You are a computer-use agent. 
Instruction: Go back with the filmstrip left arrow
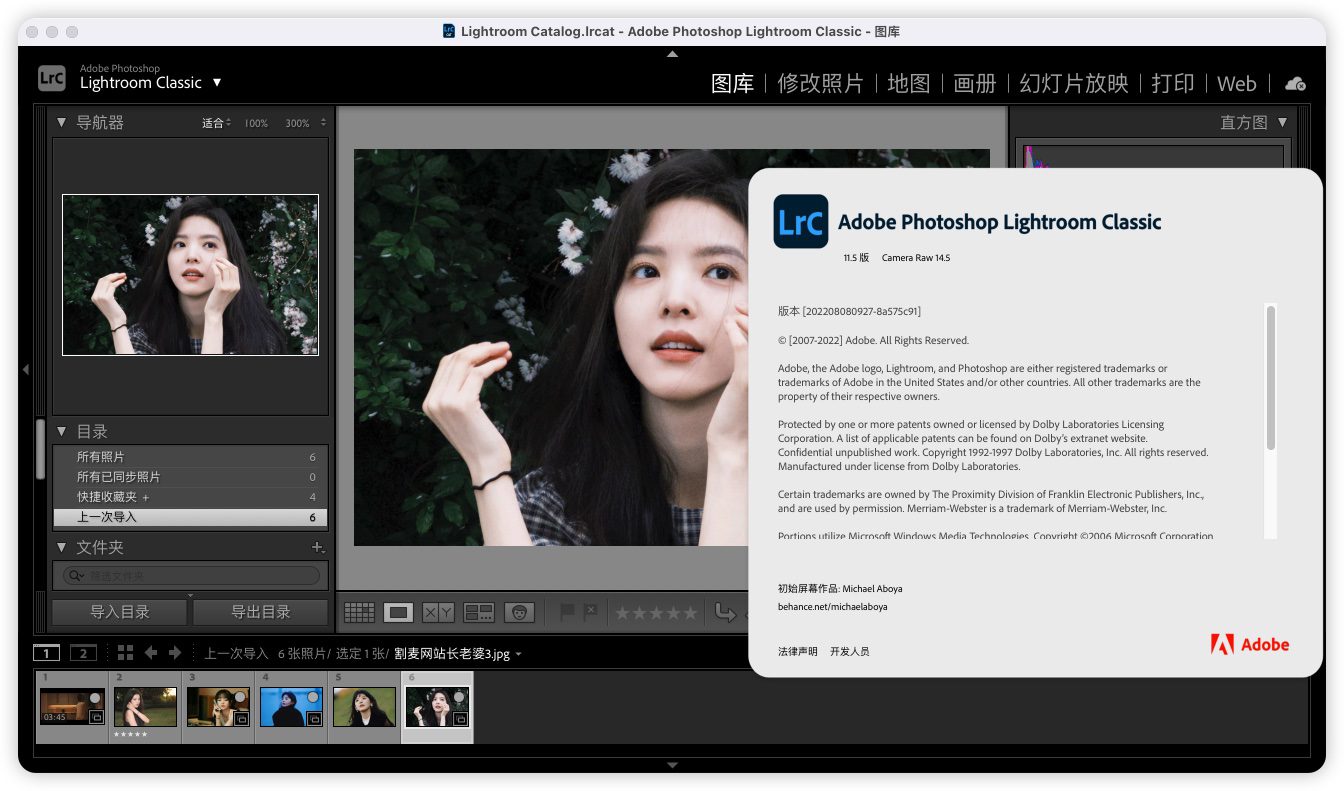pos(151,653)
